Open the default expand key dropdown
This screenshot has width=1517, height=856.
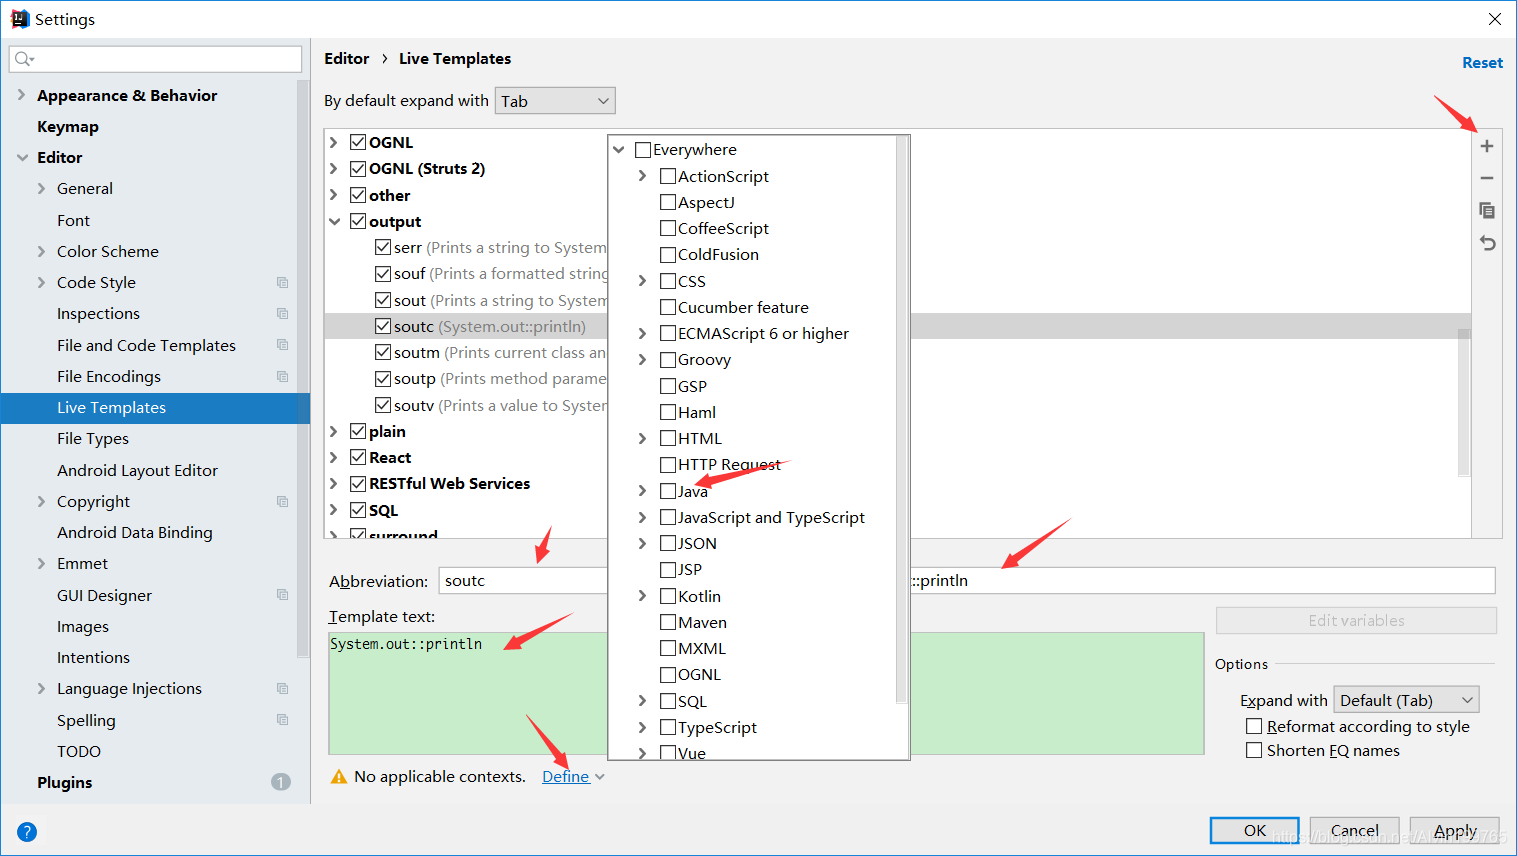(555, 101)
